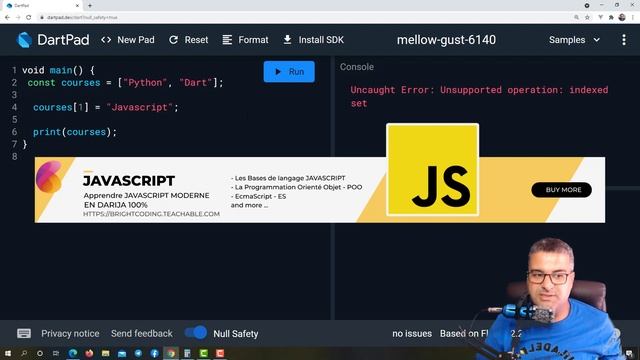
Task: Open the Chrome profile avatar
Action: pyautogui.click(x=622, y=17)
